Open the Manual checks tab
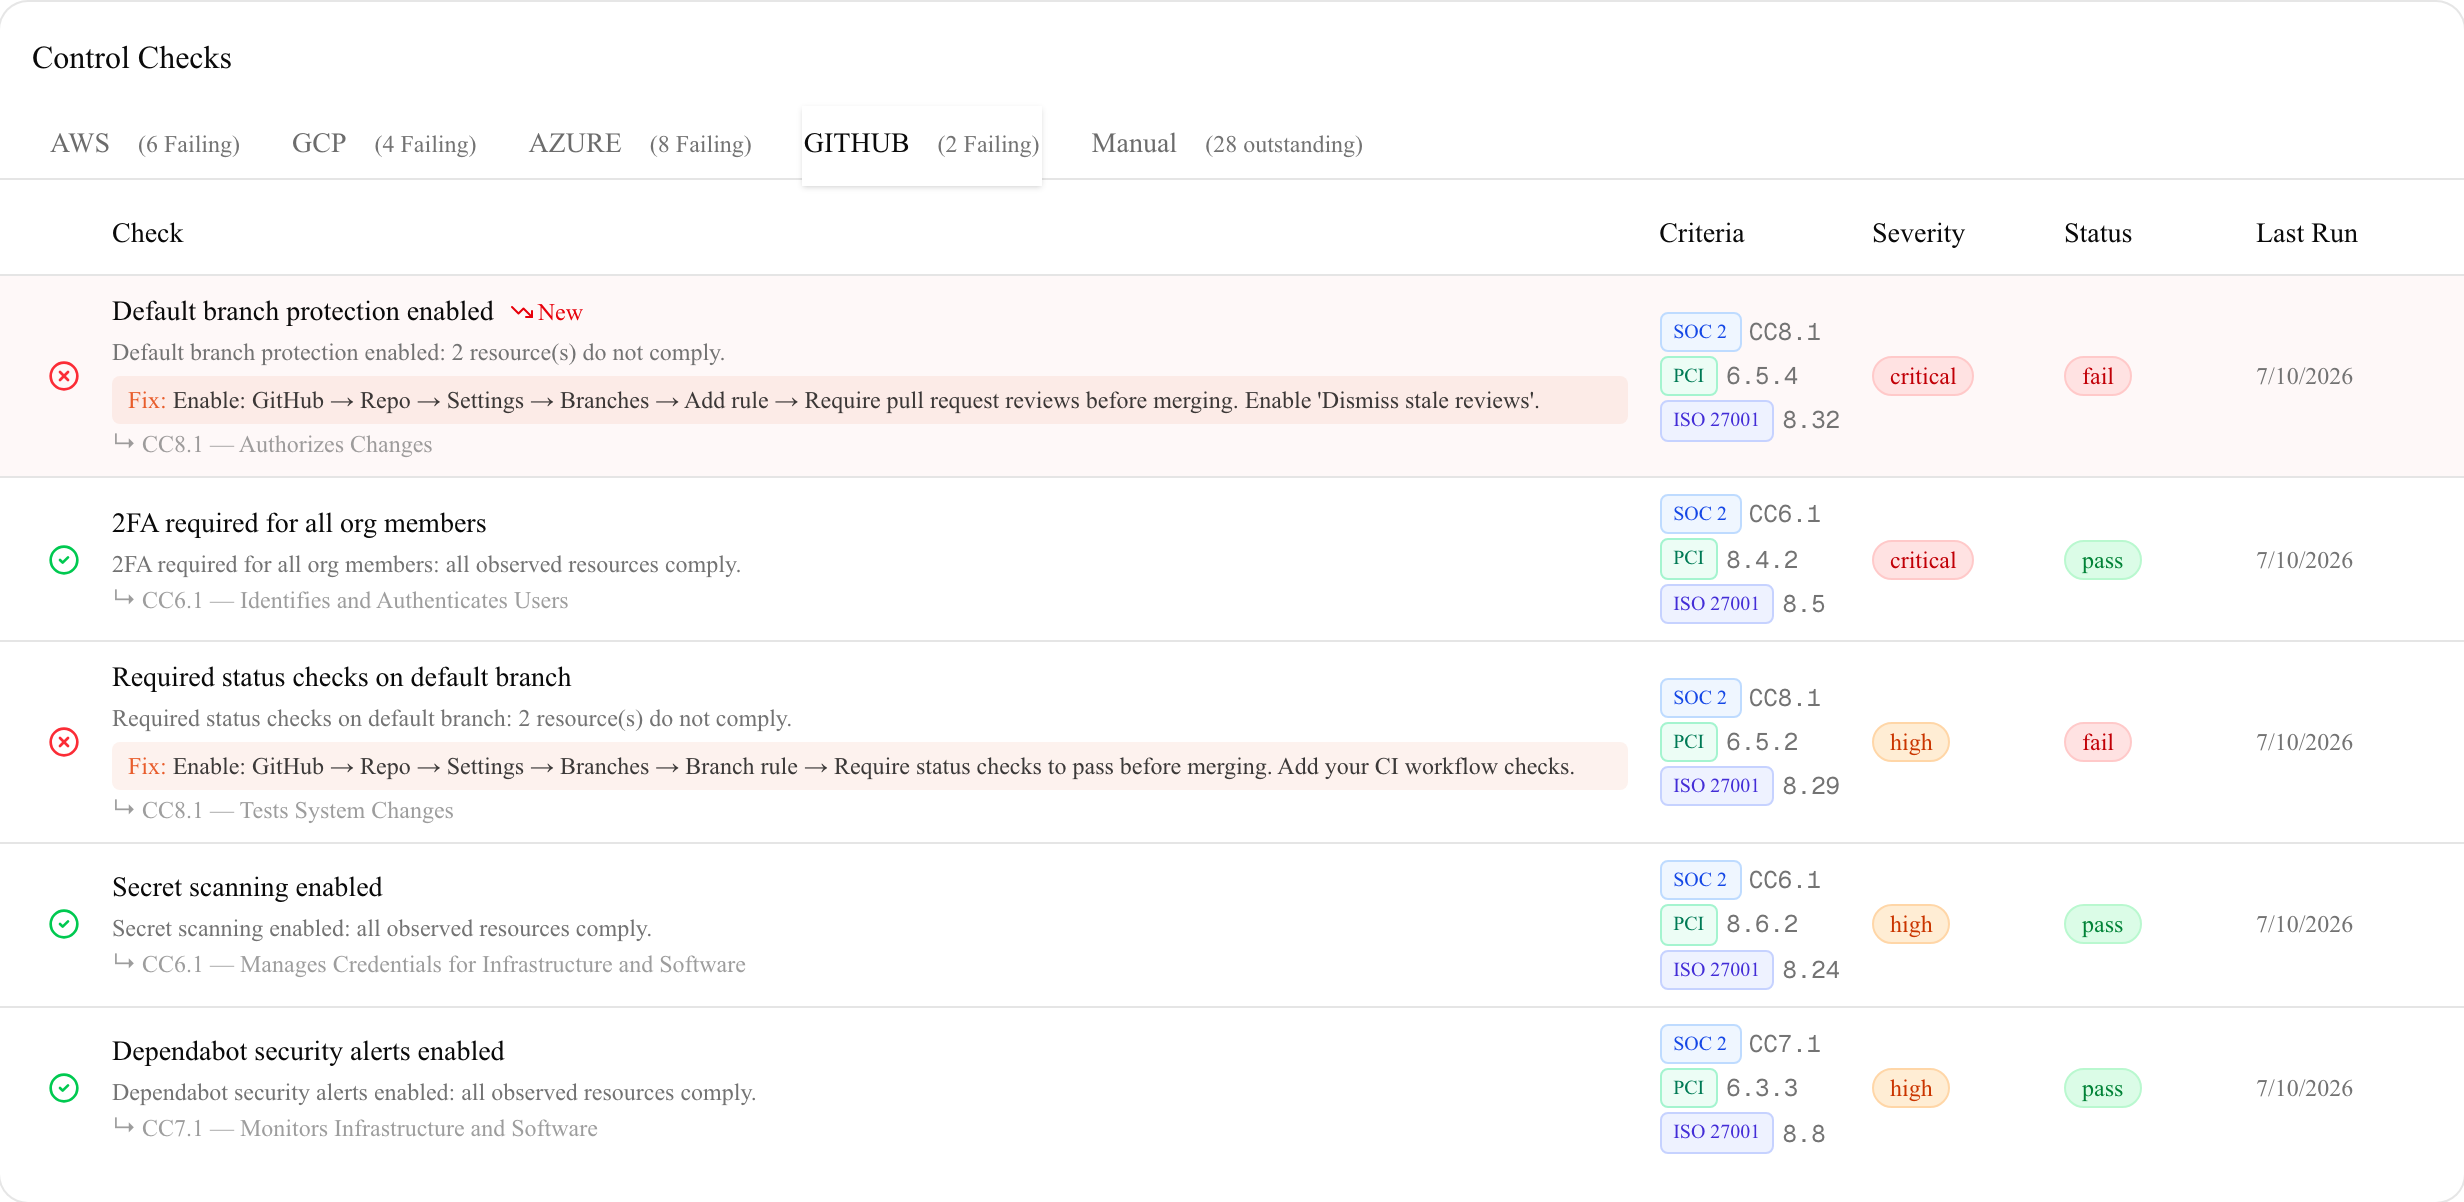Screen dimensions: 2464x1202 pyautogui.click(x=1227, y=144)
